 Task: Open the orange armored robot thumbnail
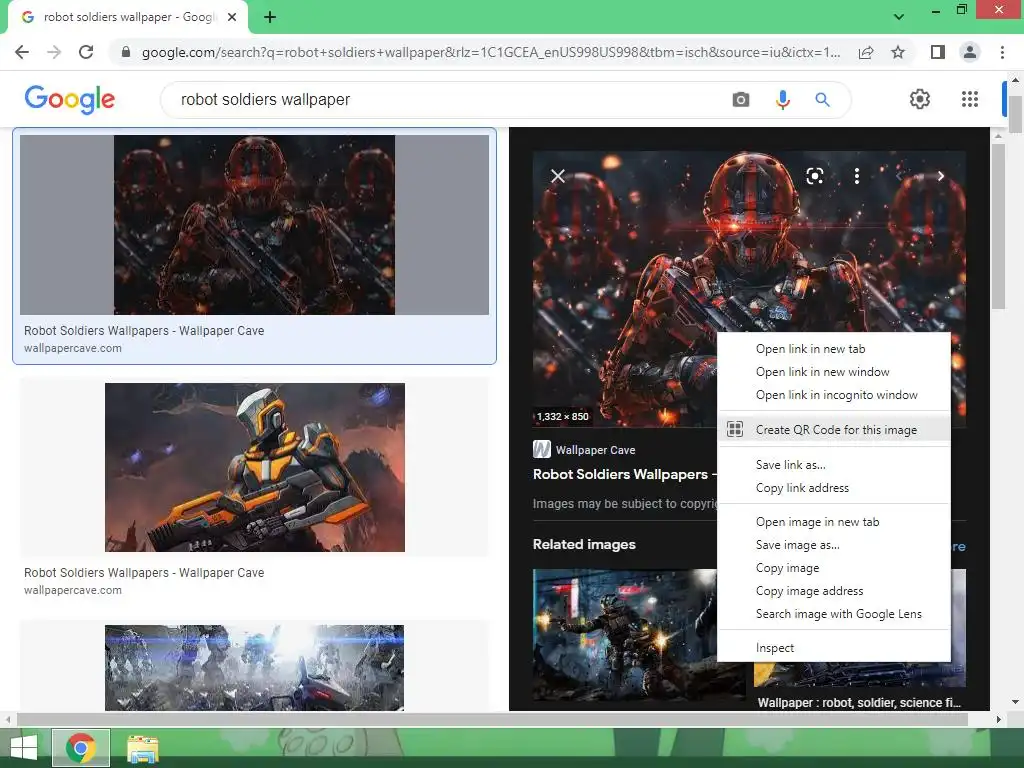pyautogui.click(x=255, y=468)
